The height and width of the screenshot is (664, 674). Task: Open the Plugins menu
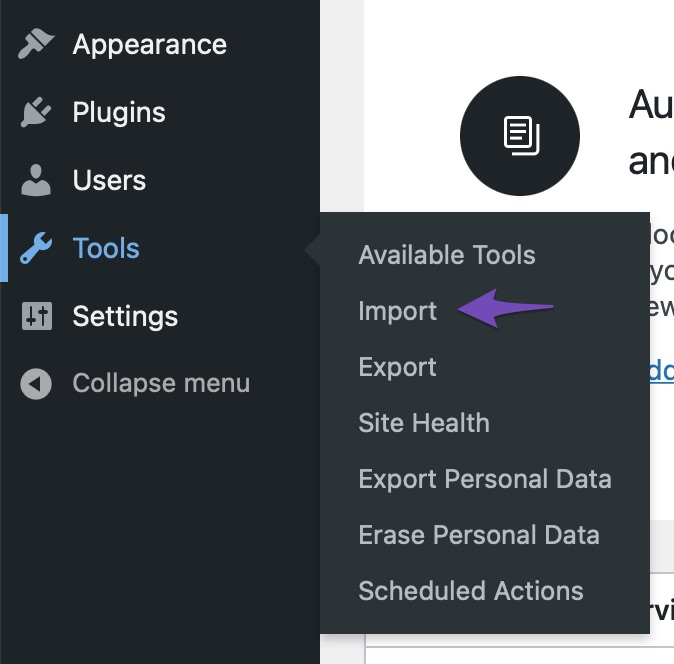point(119,112)
